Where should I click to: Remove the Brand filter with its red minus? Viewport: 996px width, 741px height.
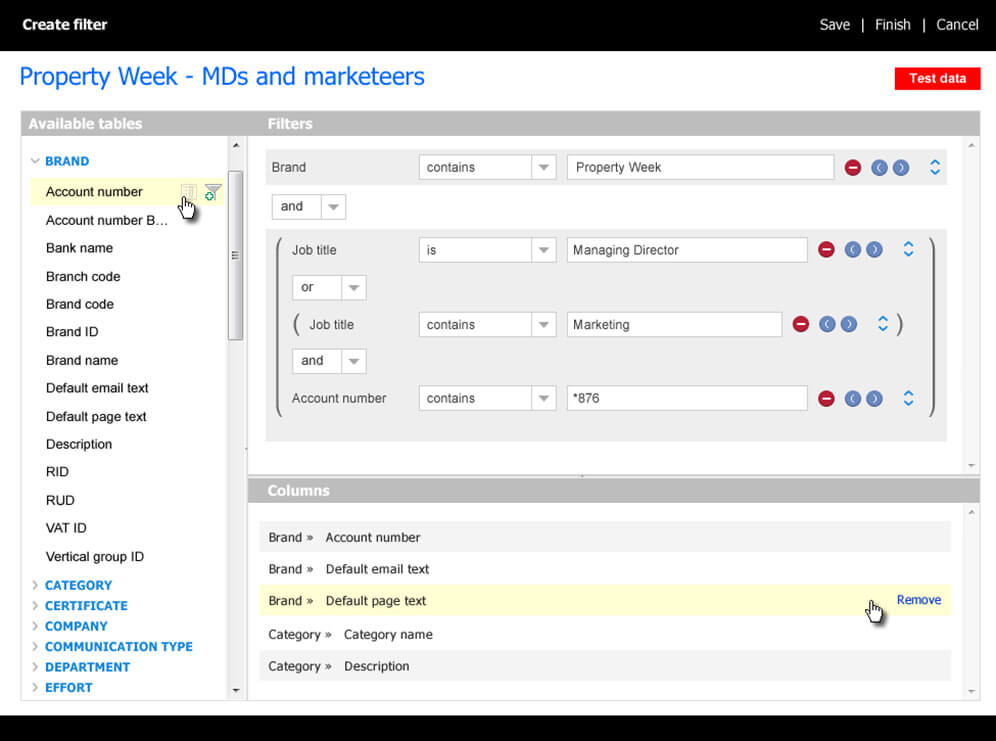[853, 168]
